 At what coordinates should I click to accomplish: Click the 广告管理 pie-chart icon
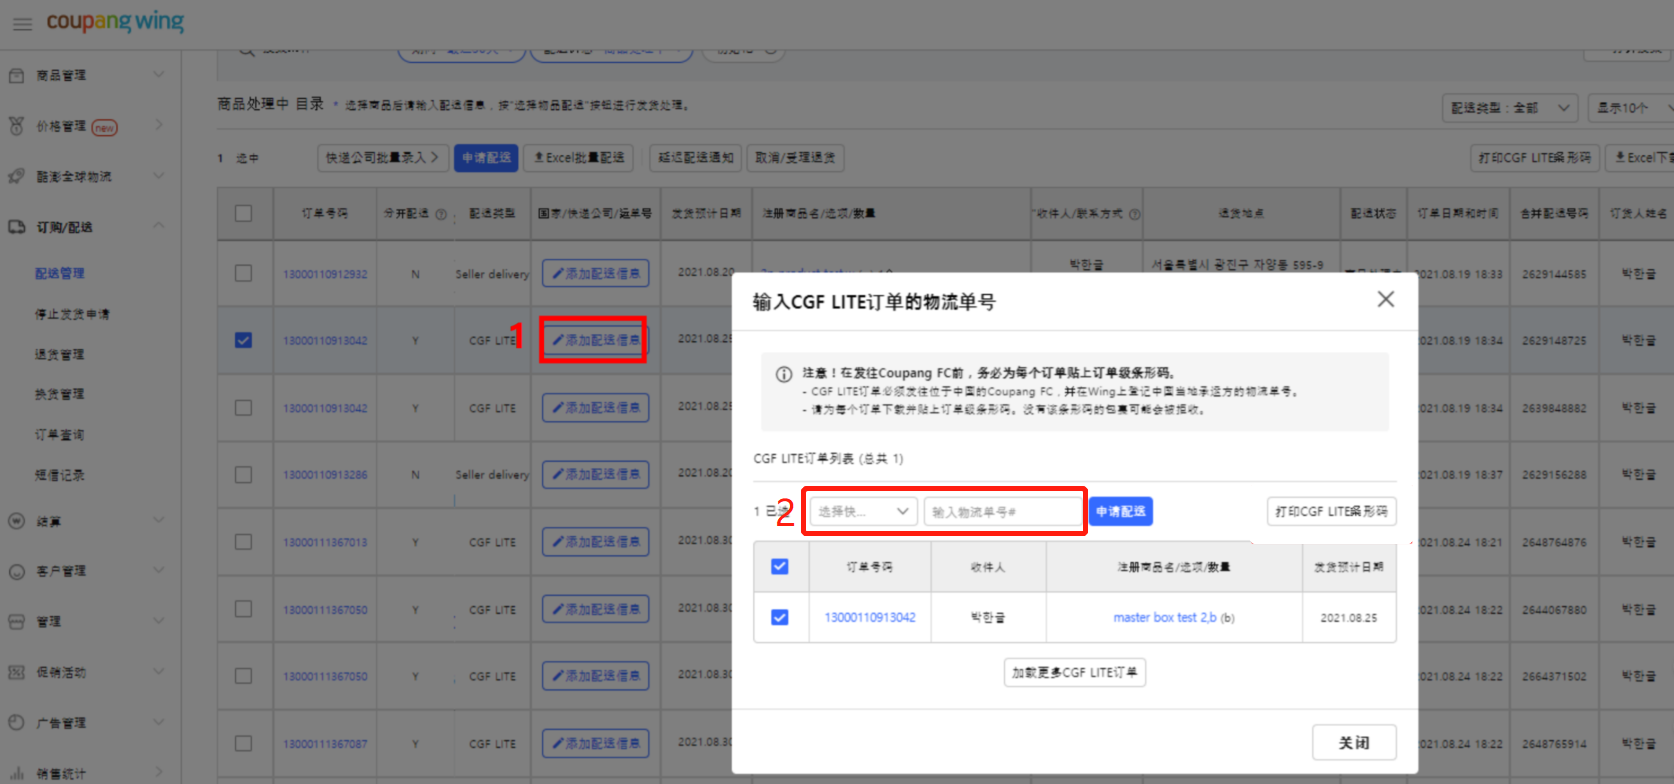16,722
